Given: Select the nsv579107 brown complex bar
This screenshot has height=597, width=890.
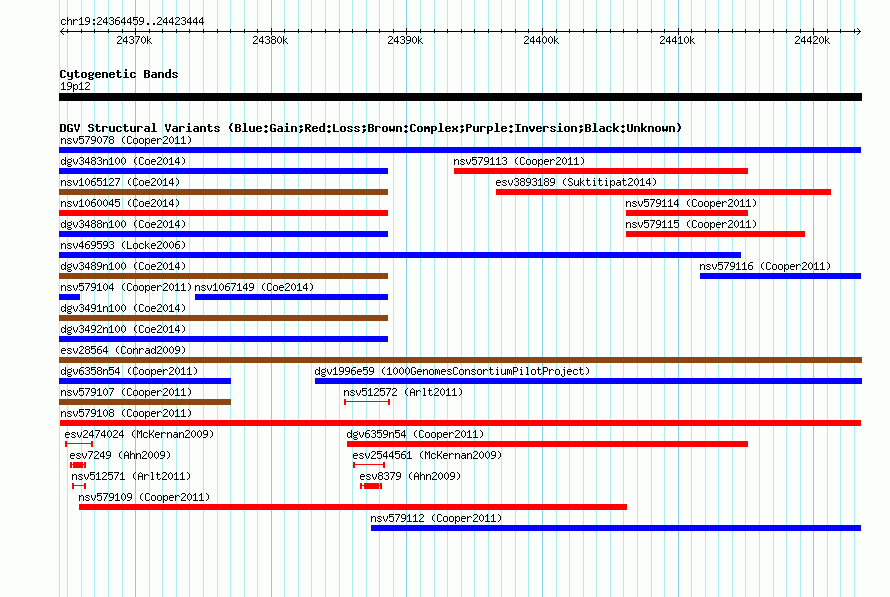Looking at the screenshot, I should pos(145,402).
